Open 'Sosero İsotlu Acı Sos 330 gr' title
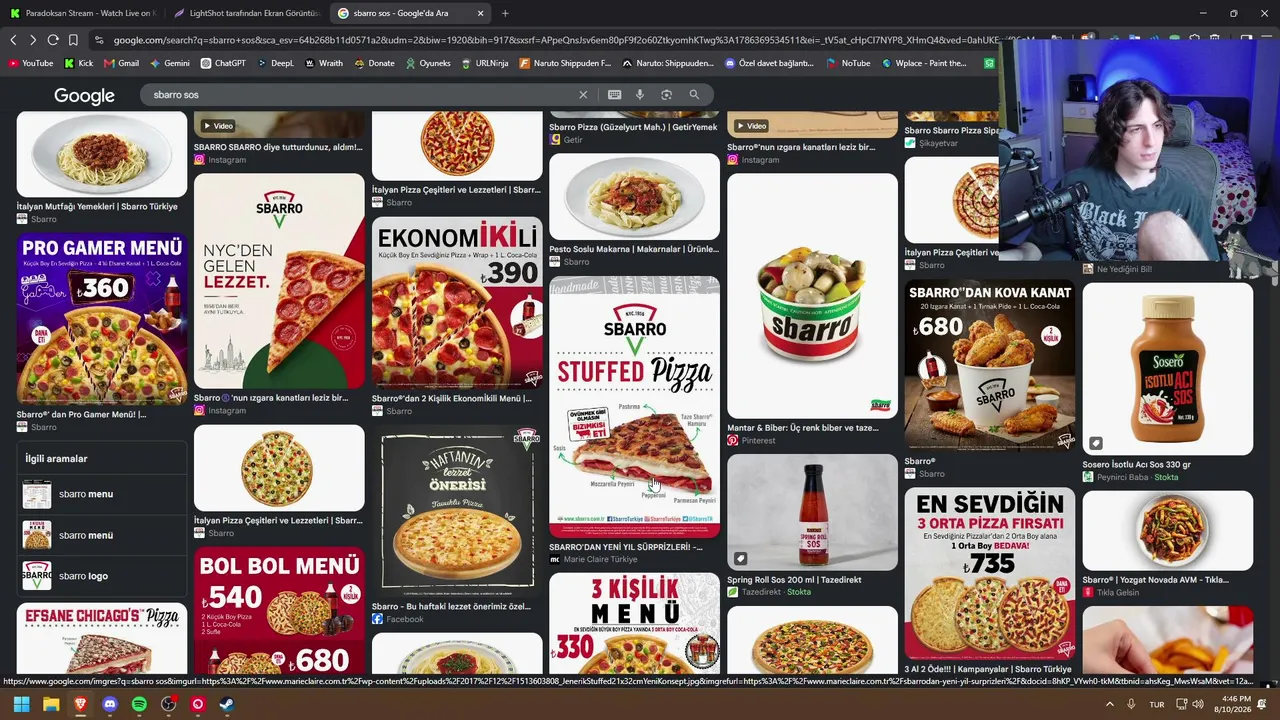This screenshot has width=1280, height=720. (x=1136, y=465)
